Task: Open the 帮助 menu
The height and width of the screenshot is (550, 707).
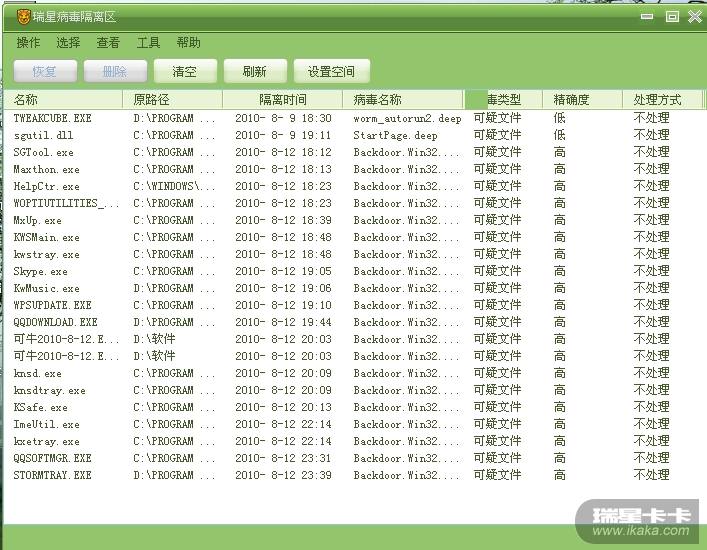Action: point(188,43)
